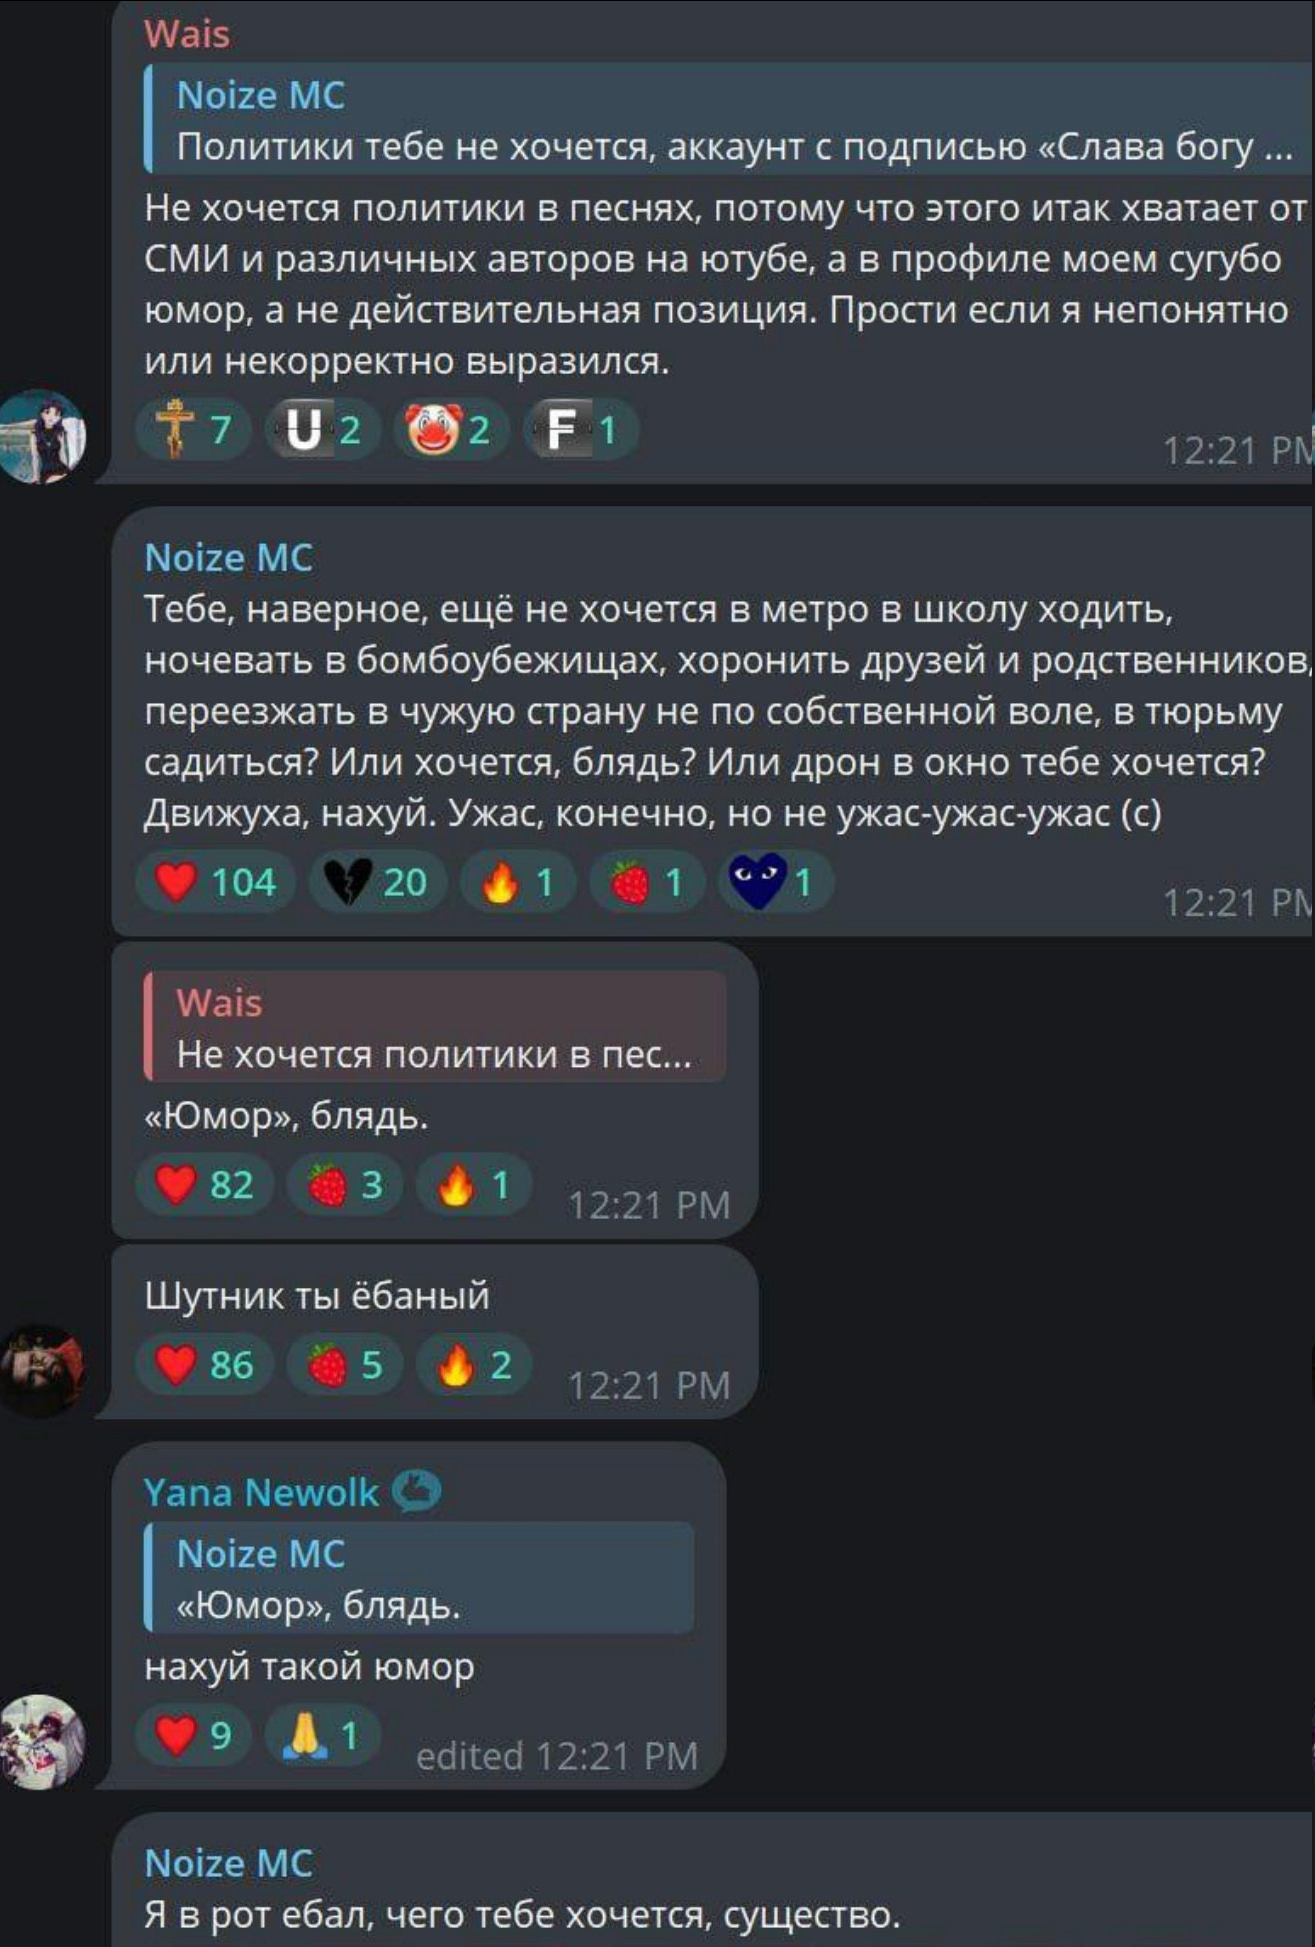
Task: Open quoted Wais message 'Не хочется политики в пес...'
Action: (x=435, y=1027)
